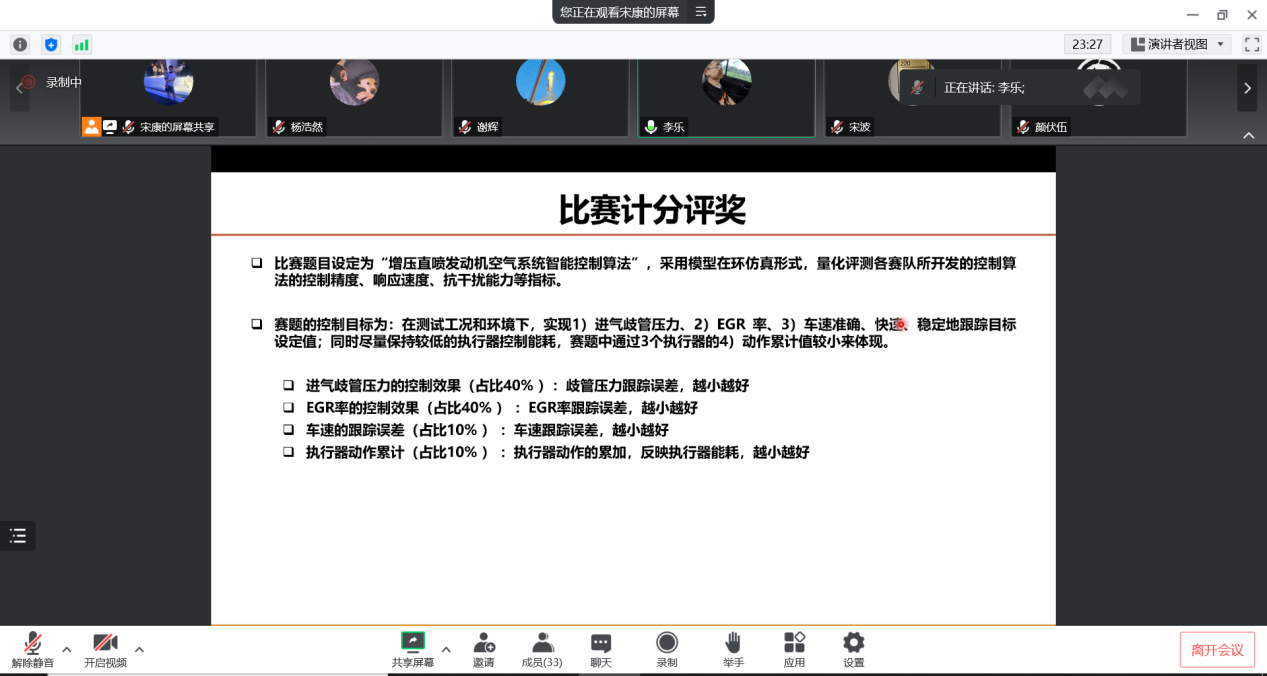This screenshot has height=676, width=1267.
Task: Open the screen viewing options menu at top
Action: tap(701, 12)
